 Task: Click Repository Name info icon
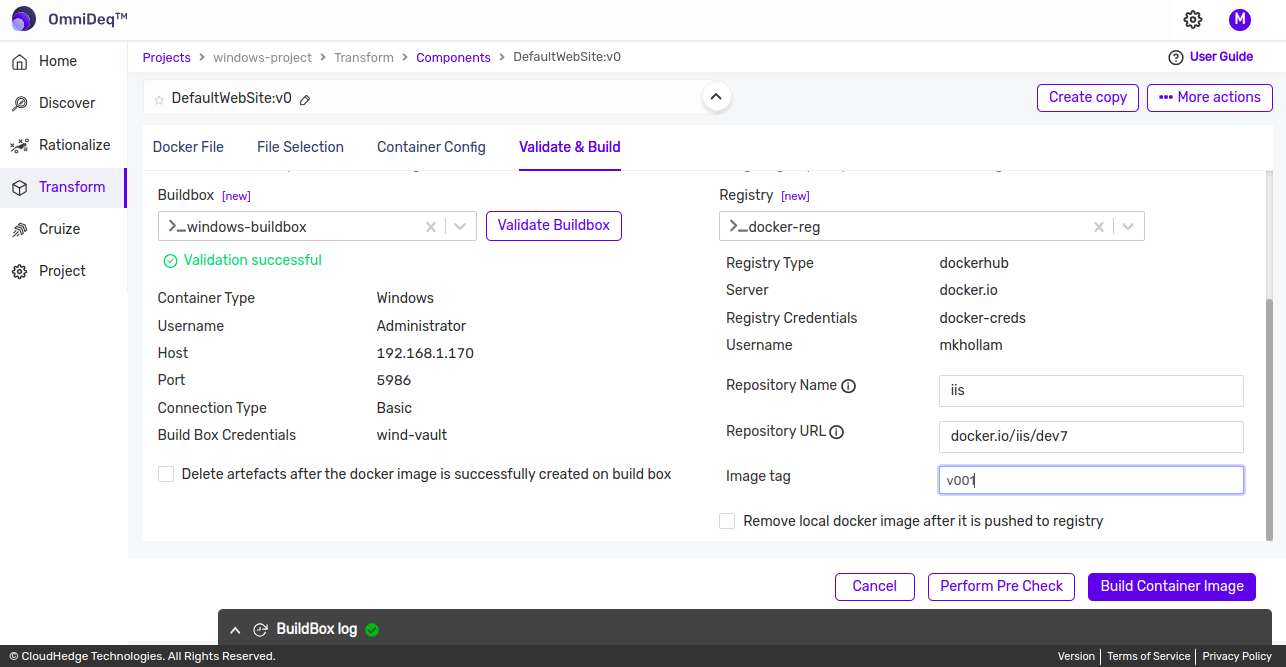(849, 386)
